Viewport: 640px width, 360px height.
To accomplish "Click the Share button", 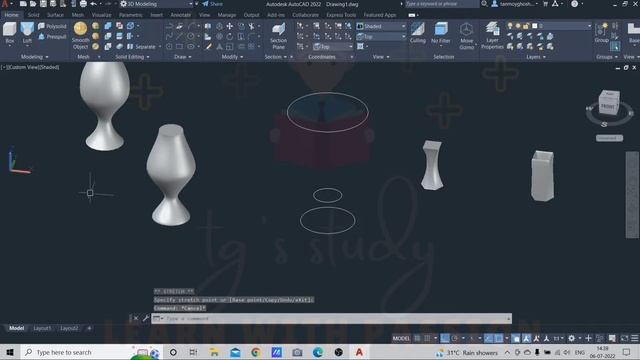I will point(212,4).
